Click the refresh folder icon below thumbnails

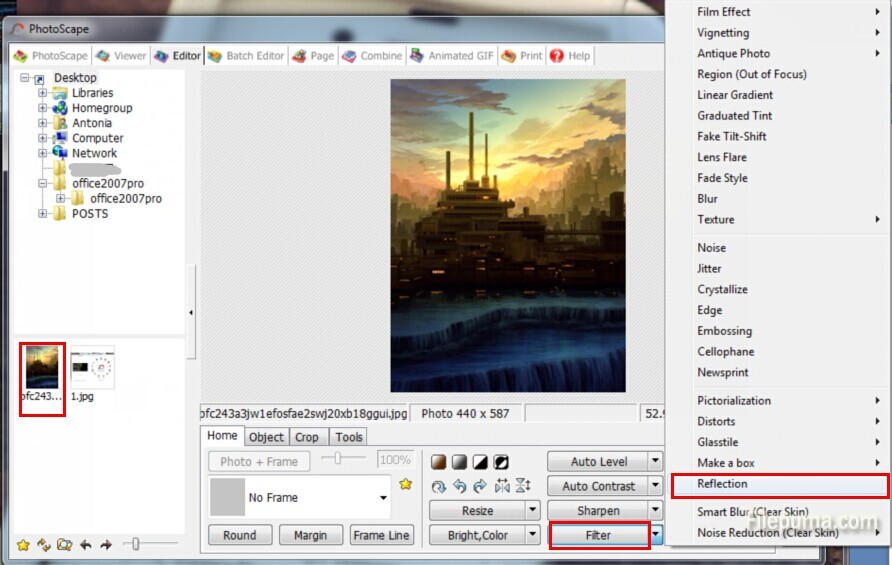(x=44, y=545)
